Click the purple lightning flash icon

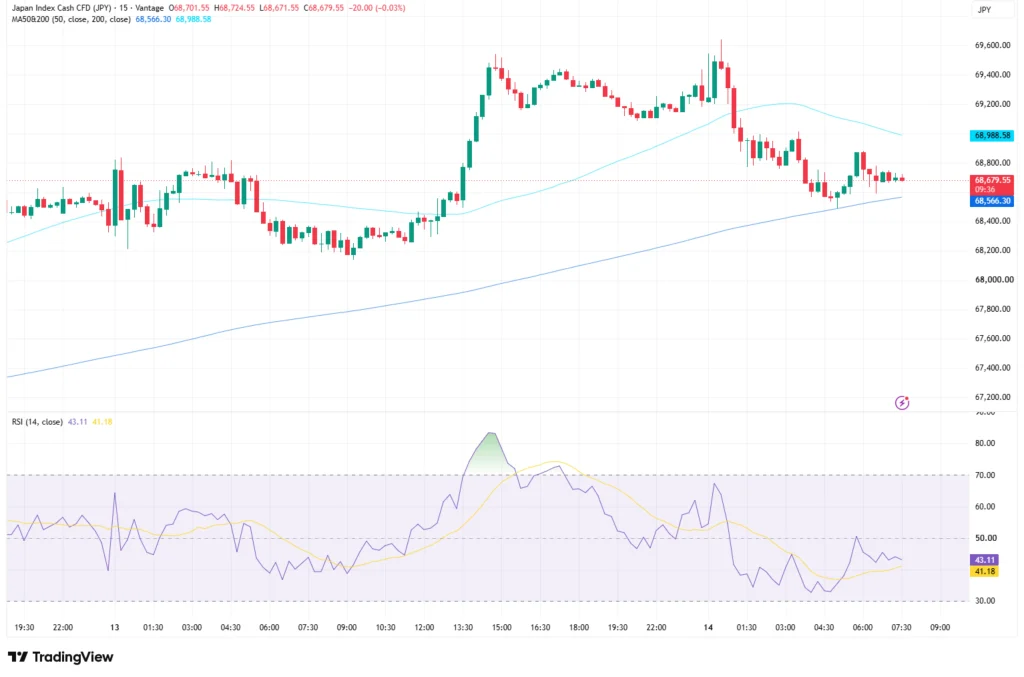[902, 403]
